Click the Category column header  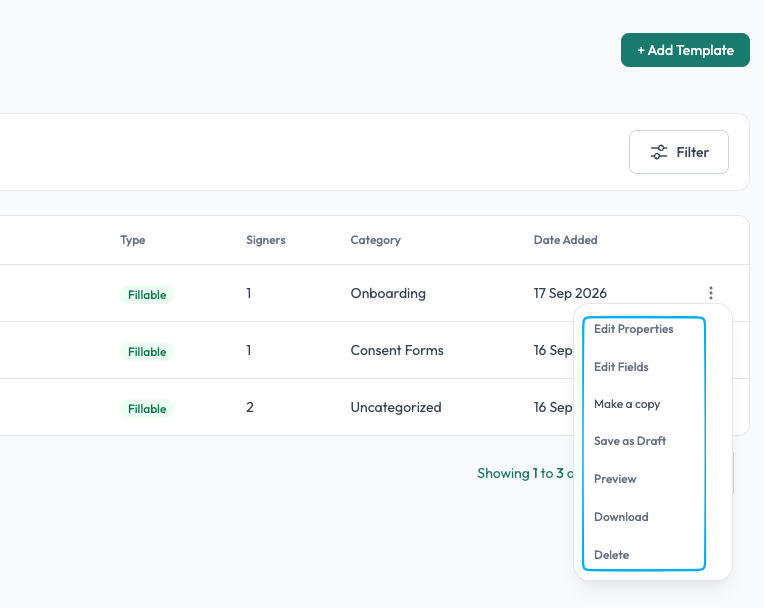tap(376, 240)
